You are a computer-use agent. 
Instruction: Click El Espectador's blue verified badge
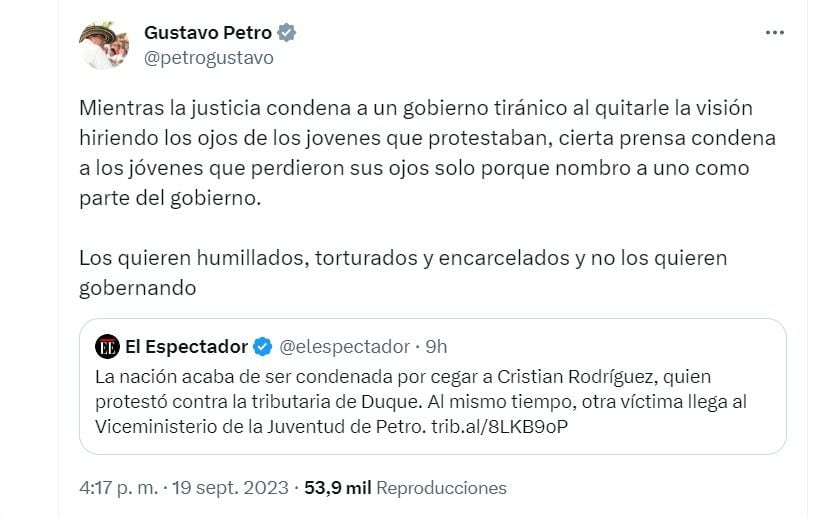click(262, 347)
